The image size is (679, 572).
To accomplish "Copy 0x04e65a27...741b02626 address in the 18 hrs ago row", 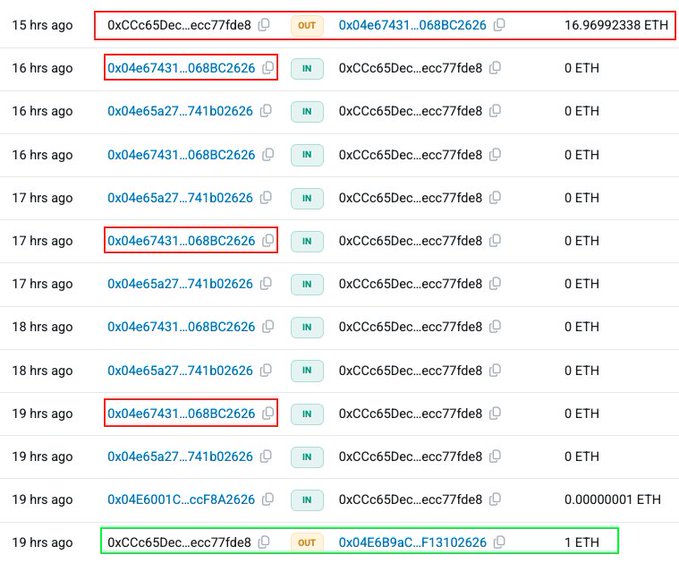I will (x=266, y=370).
